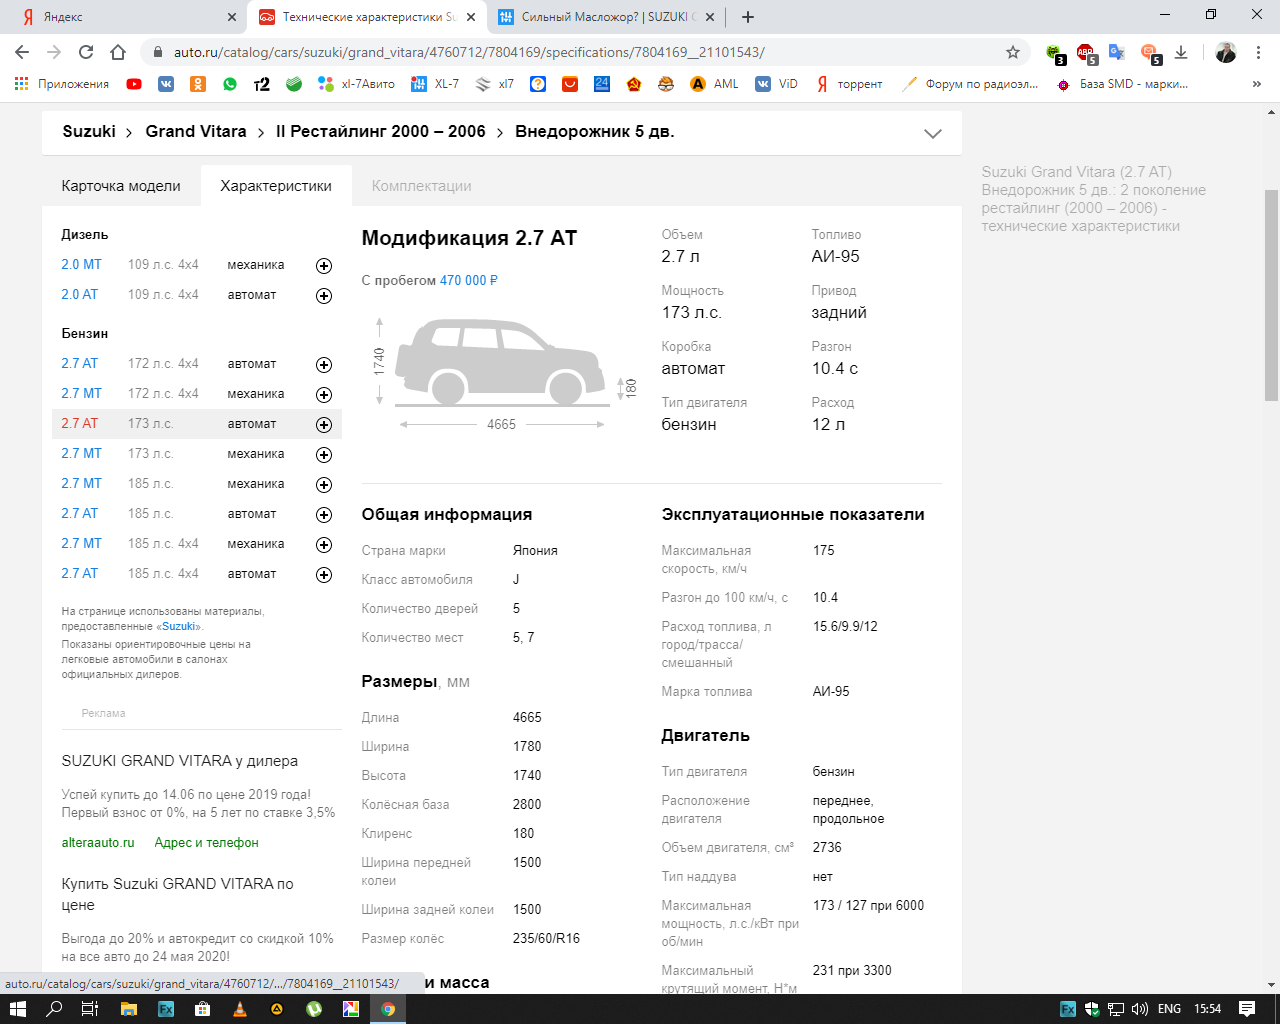The height and width of the screenshot is (1024, 1280).
Task: Click Колёсная база value 2800
Action: point(527,805)
